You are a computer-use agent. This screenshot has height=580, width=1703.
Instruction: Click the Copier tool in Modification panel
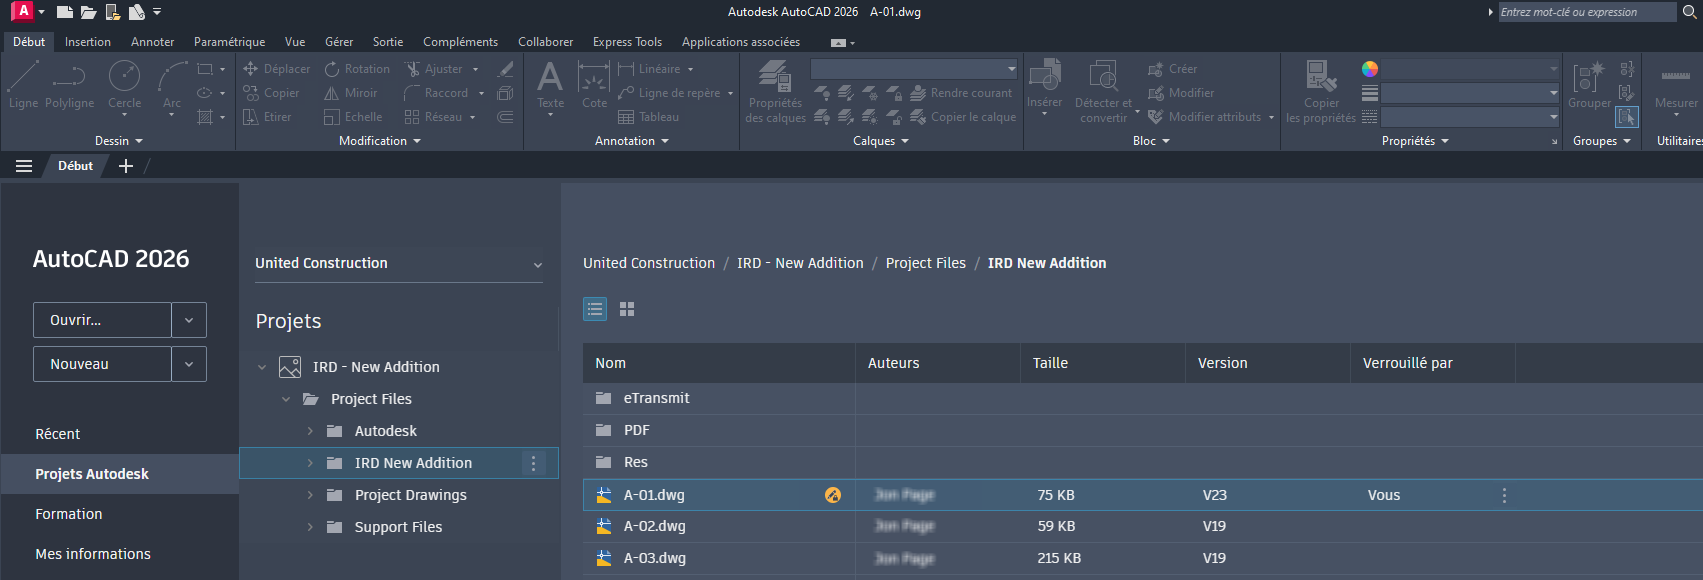coord(271,93)
